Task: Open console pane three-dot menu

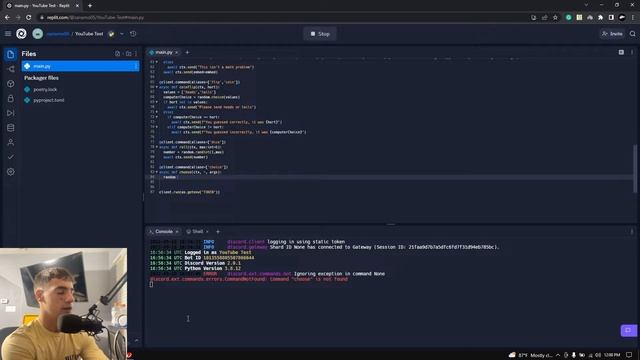Action: pos(632,231)
